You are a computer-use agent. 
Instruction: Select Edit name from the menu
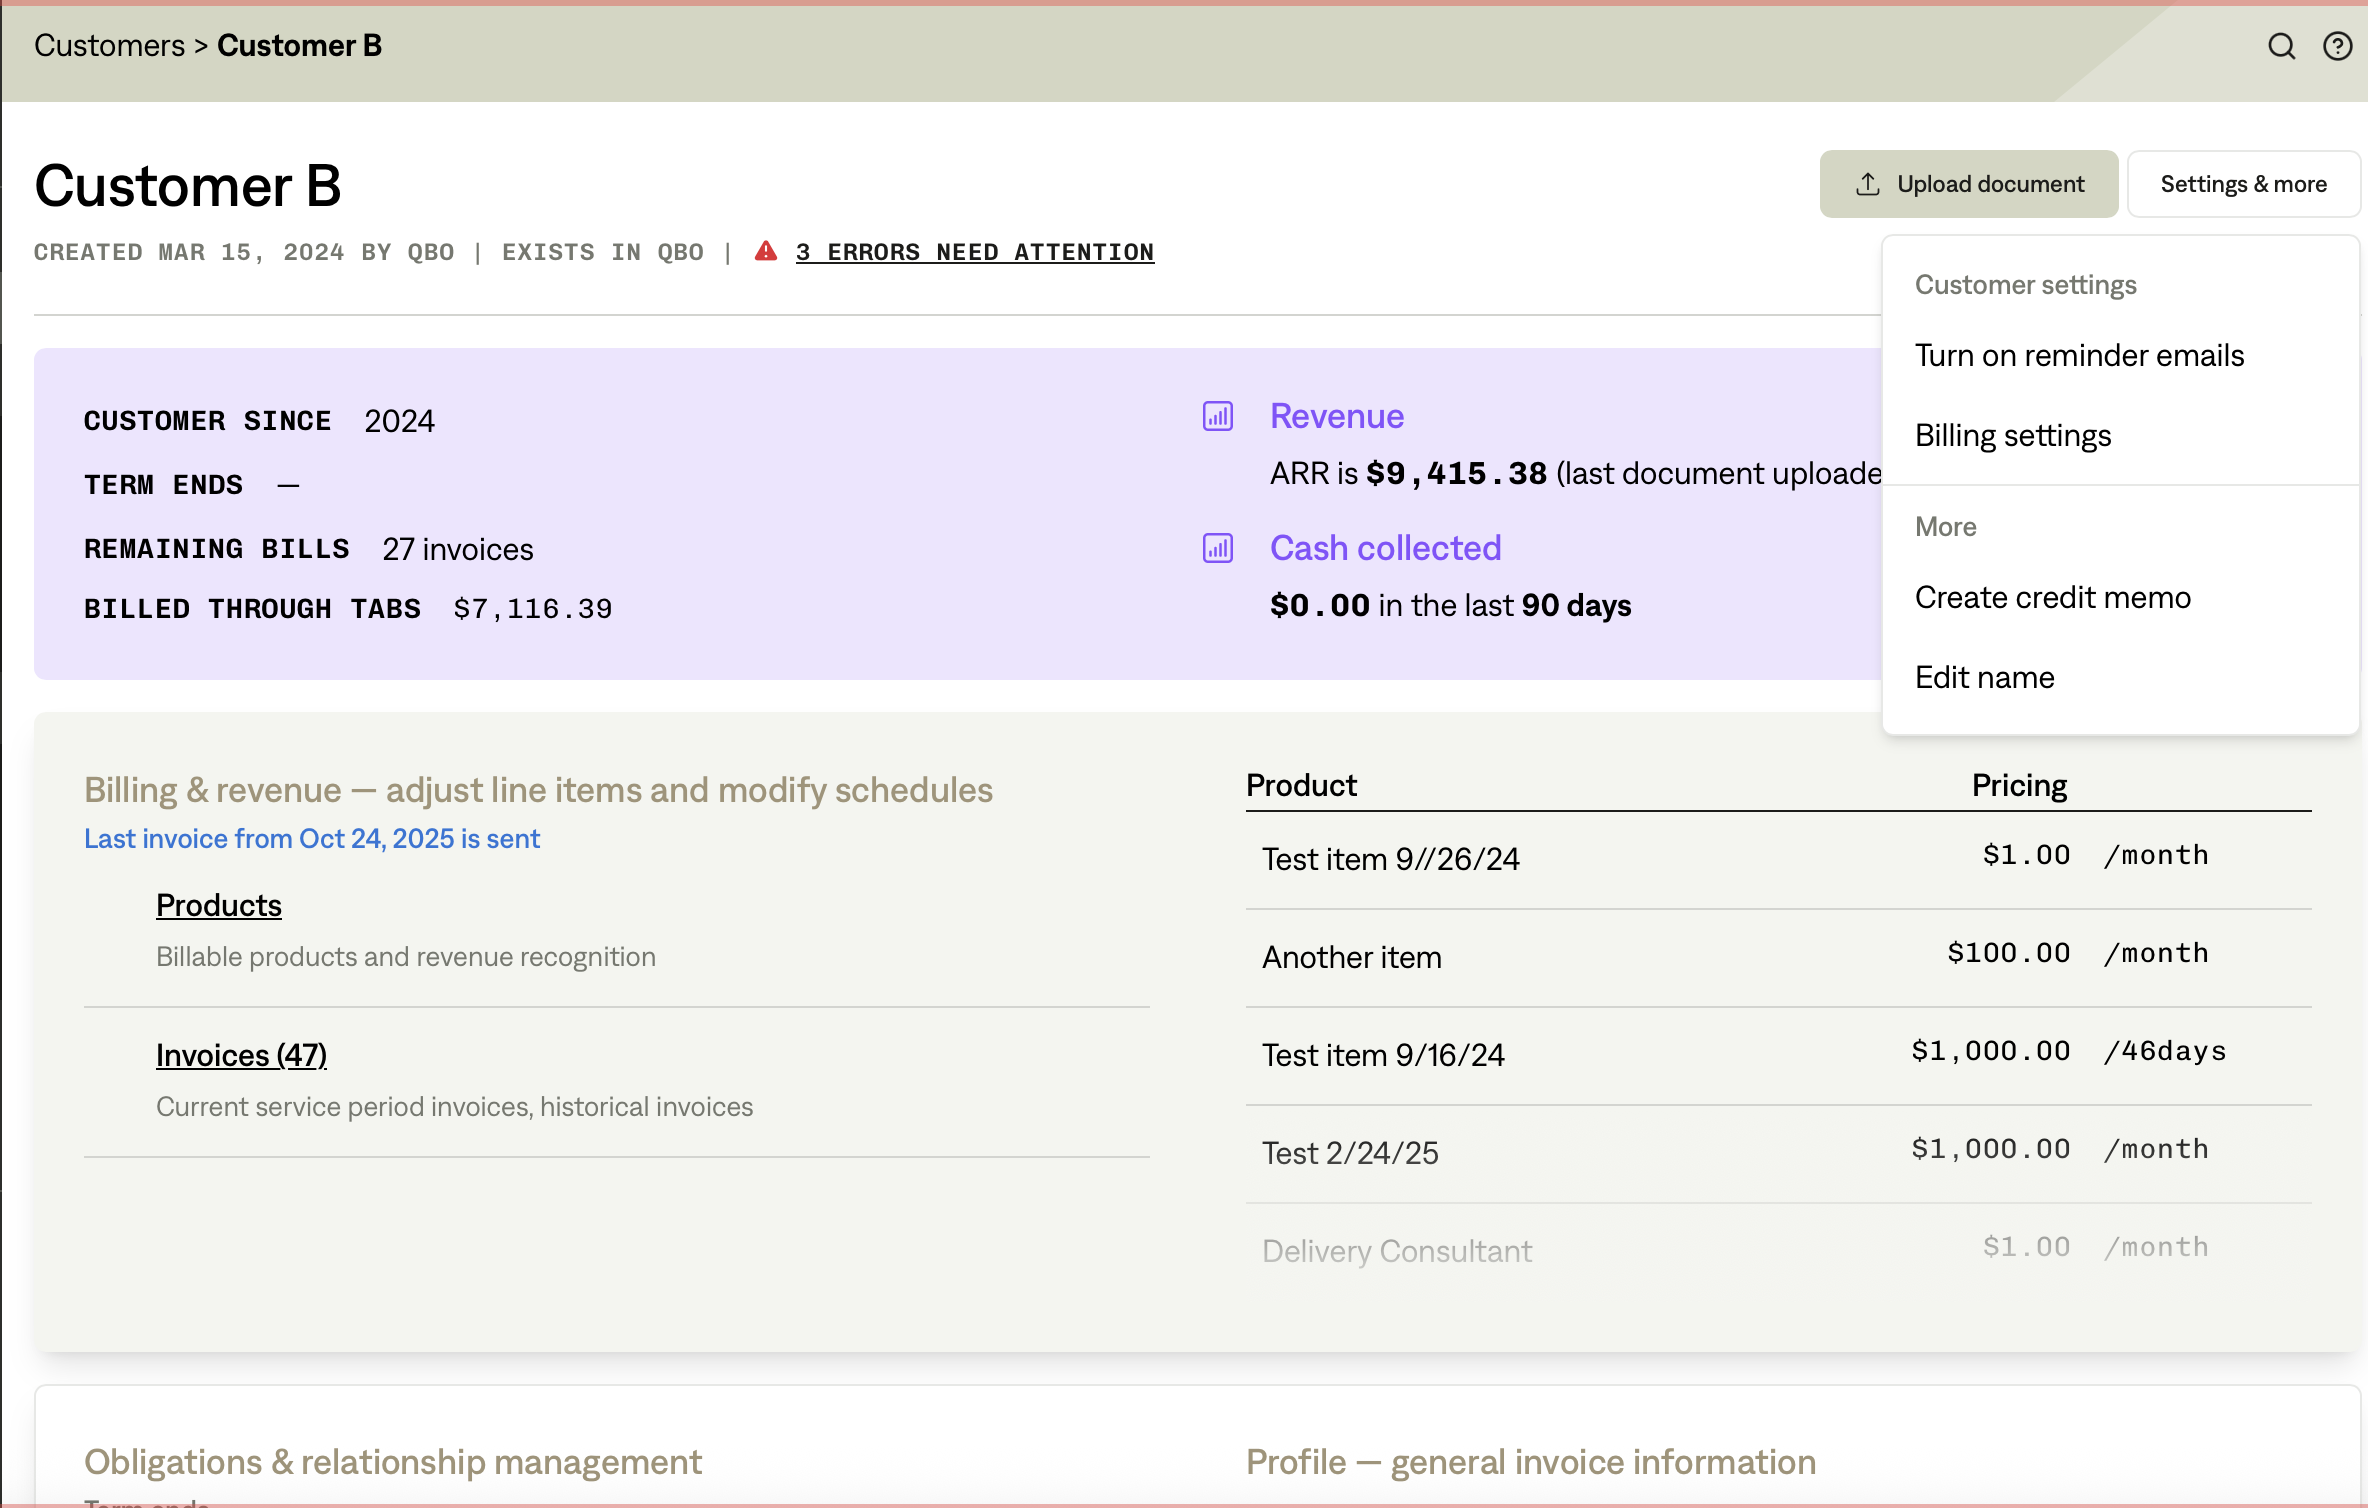[1984, 676]
